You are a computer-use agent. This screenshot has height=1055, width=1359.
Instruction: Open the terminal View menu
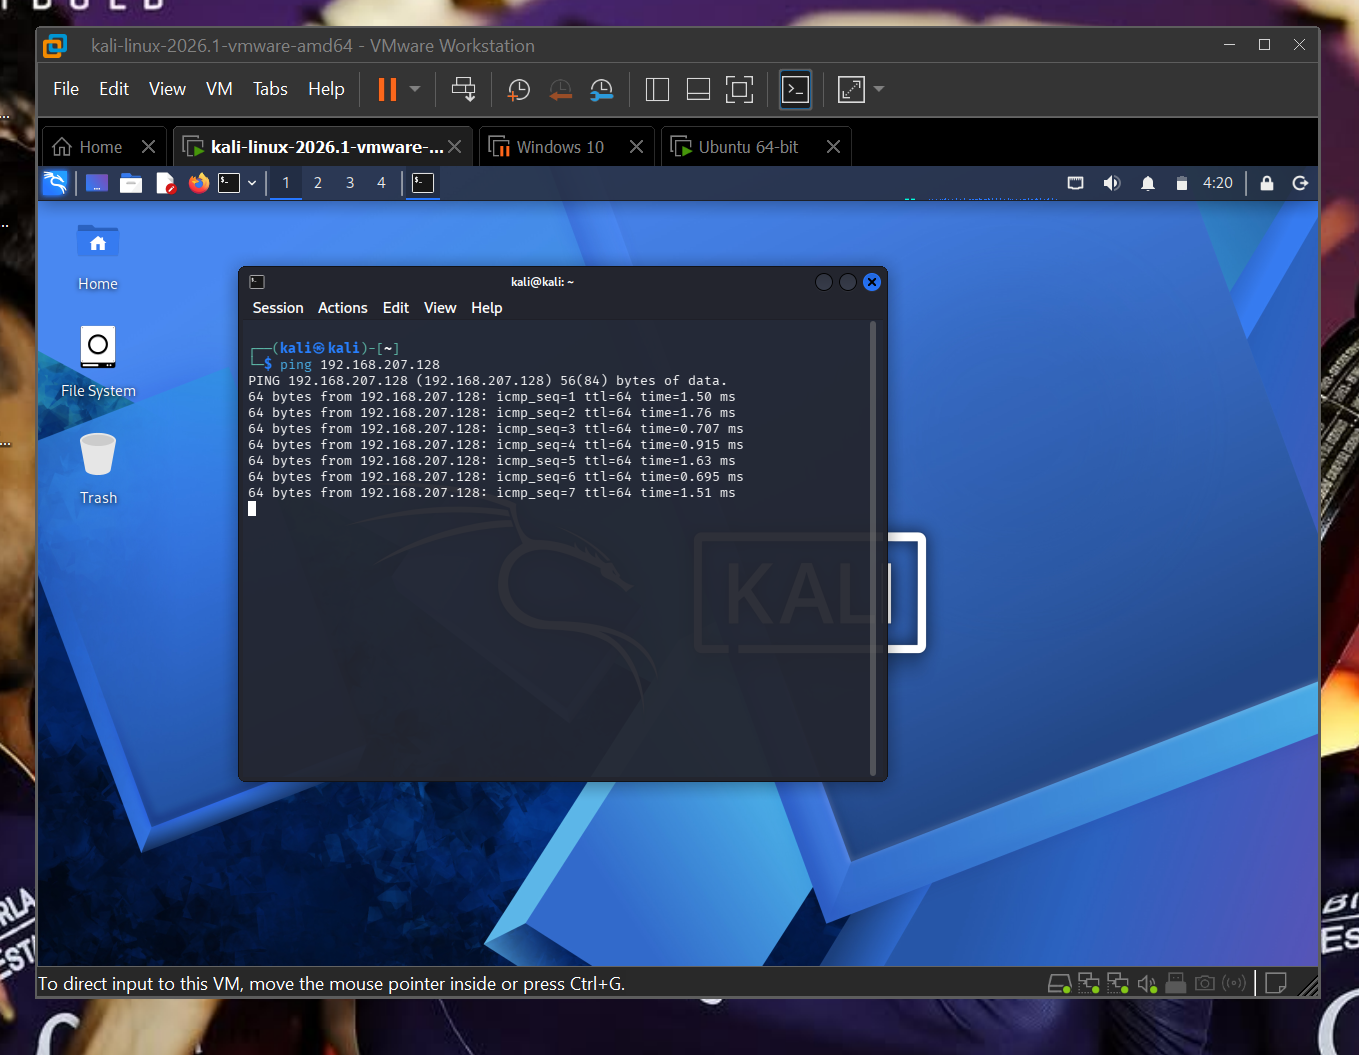click(x=440, y=308)
